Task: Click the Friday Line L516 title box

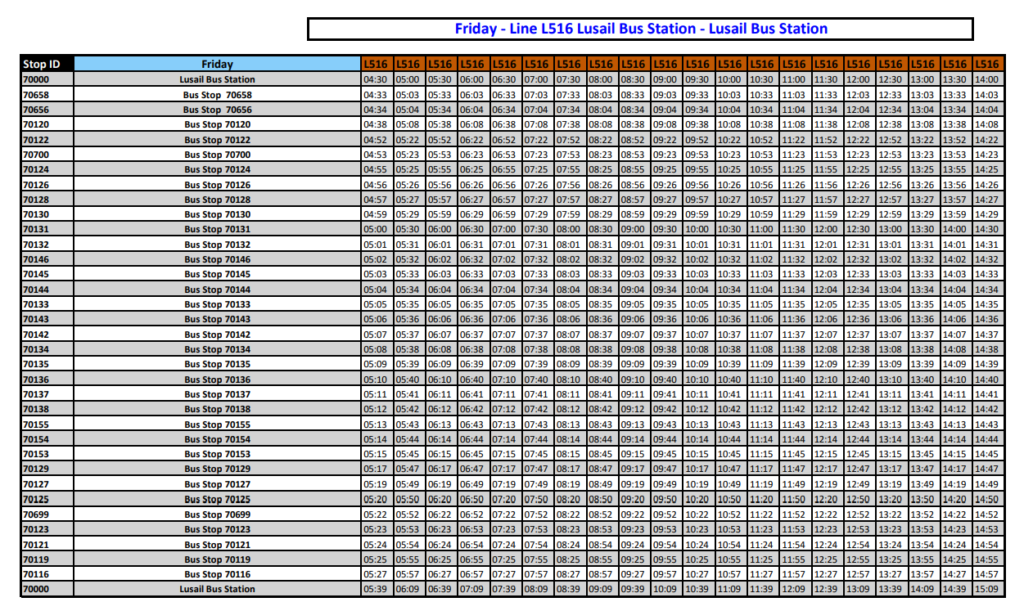Action: coord(641,29)
